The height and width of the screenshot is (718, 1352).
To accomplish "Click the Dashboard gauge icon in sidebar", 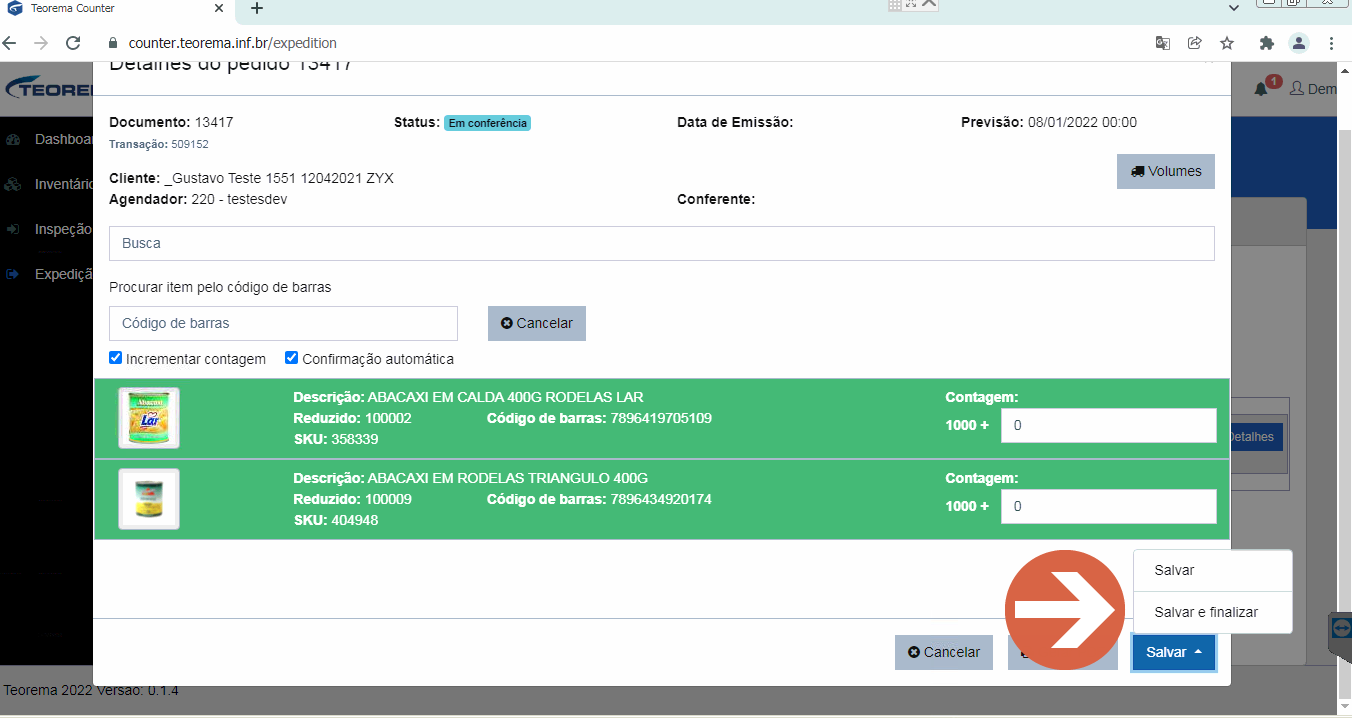I will click(13, 139).
